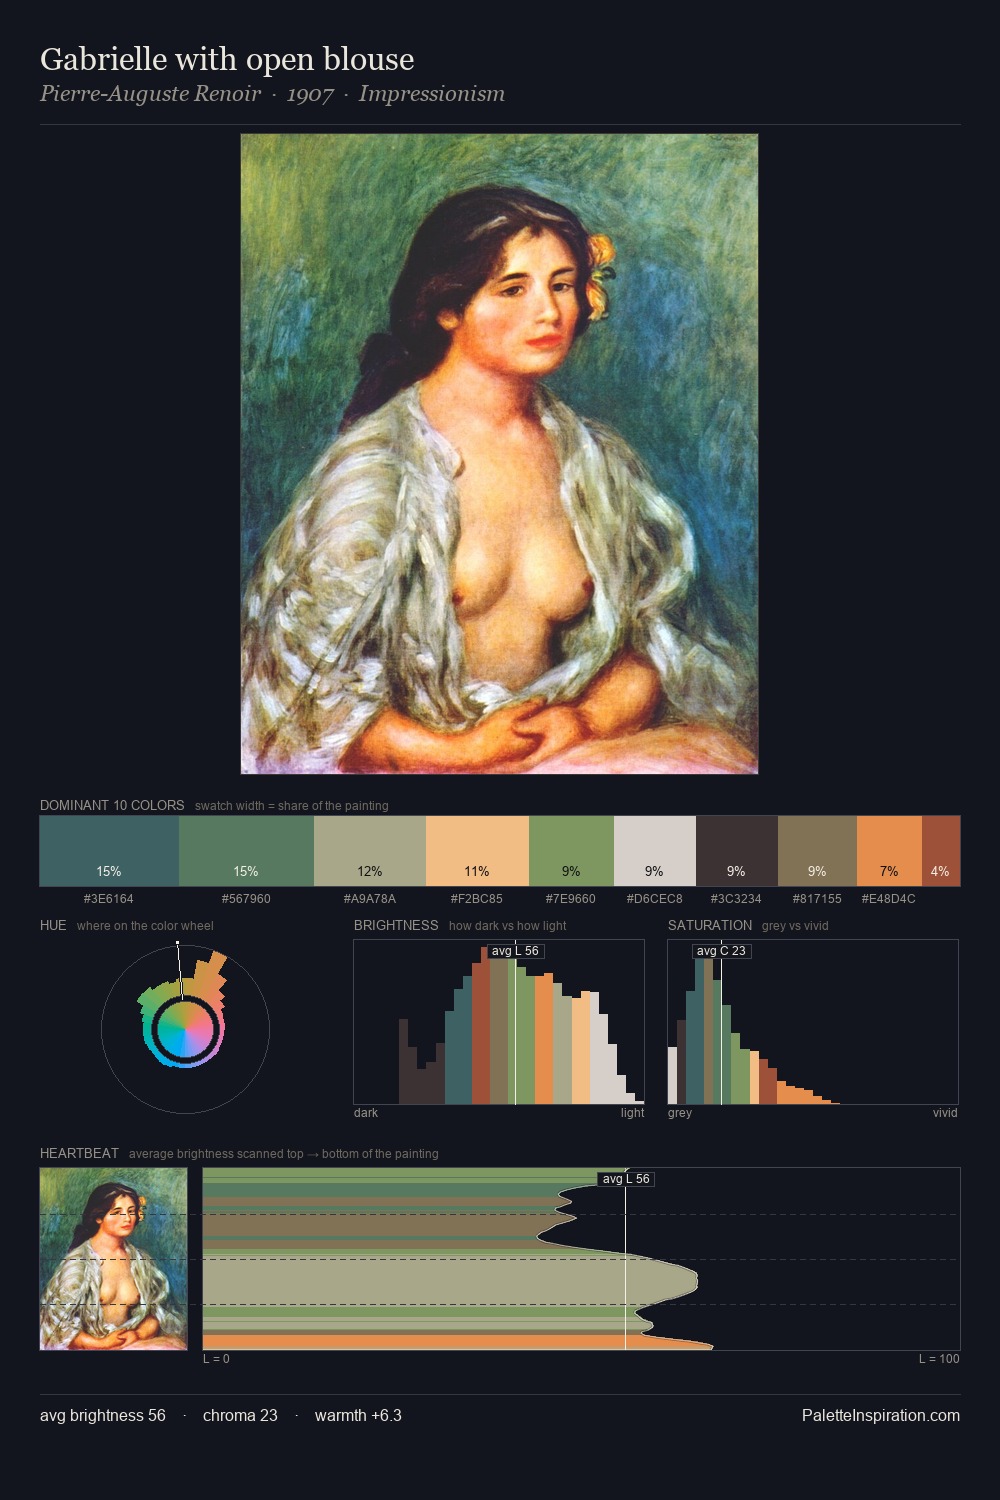Open the PaletteInspiration.com link
This screenshot has width=1000, height=1500.
pos(881,1415)
